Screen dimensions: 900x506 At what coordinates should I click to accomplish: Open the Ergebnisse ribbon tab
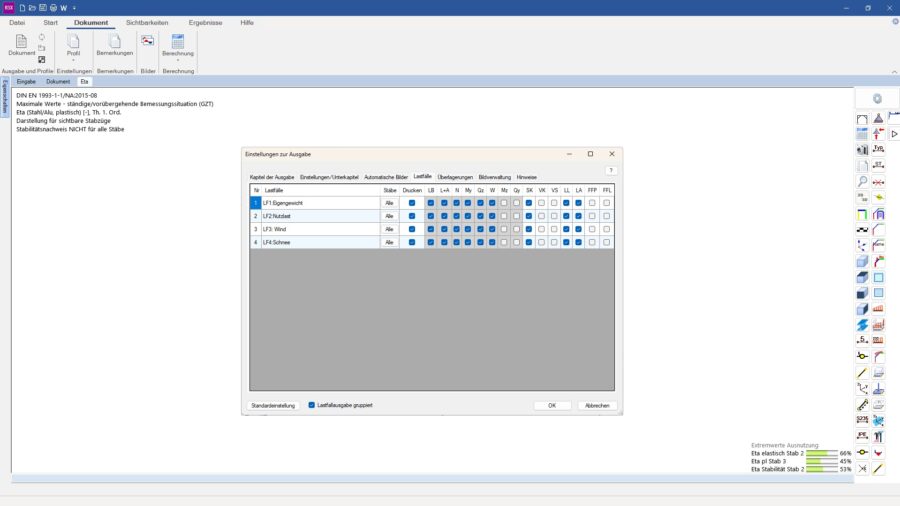205,22
